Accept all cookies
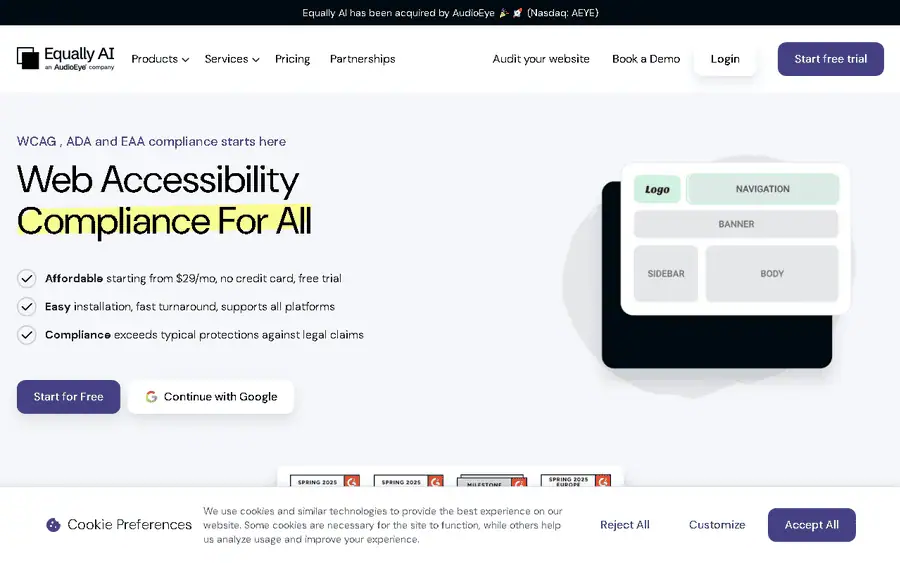This screenshot has width=900, height=563. tap(812, 525)
